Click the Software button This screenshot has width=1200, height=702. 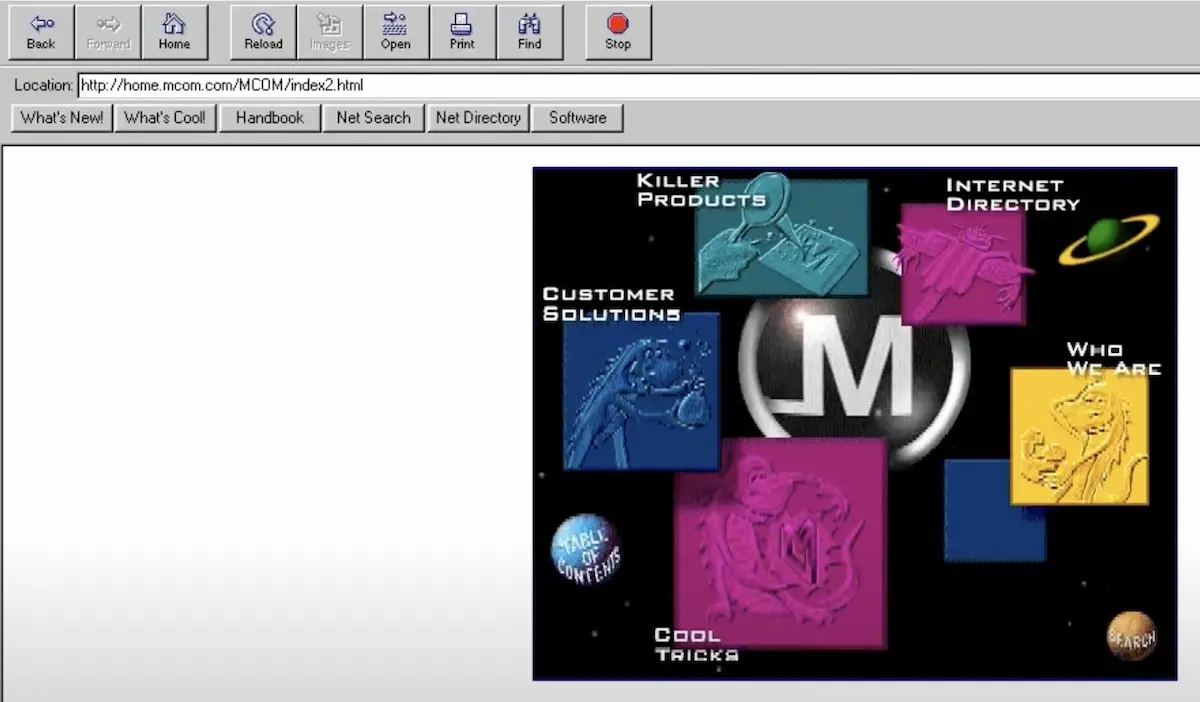(577, 118)
